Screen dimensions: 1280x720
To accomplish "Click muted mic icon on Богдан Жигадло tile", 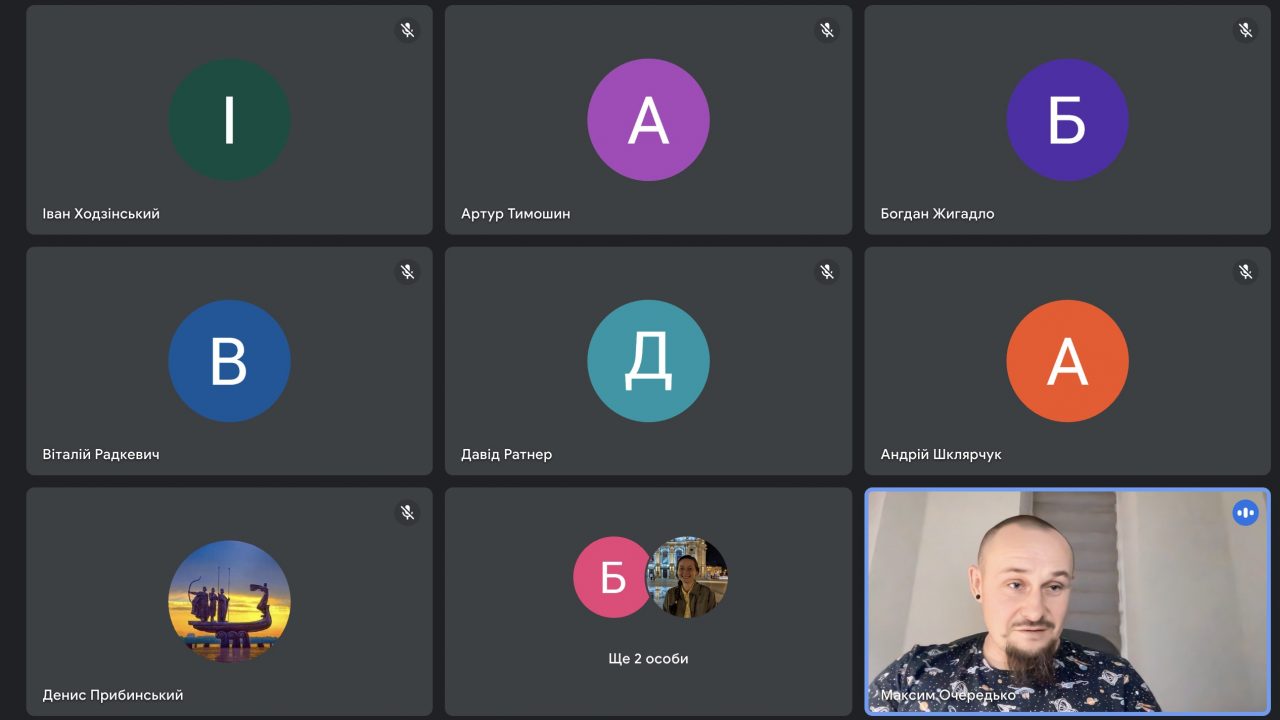I will [1245, 30].
